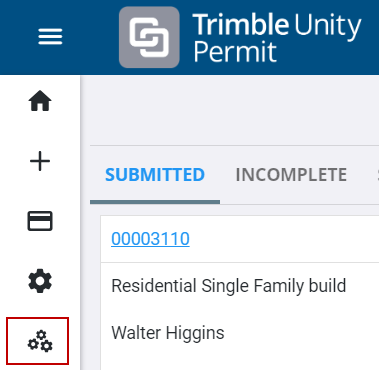The image size is (379, 370).
Task: Open payments via the credit card icon
Action: coord(40,221)
